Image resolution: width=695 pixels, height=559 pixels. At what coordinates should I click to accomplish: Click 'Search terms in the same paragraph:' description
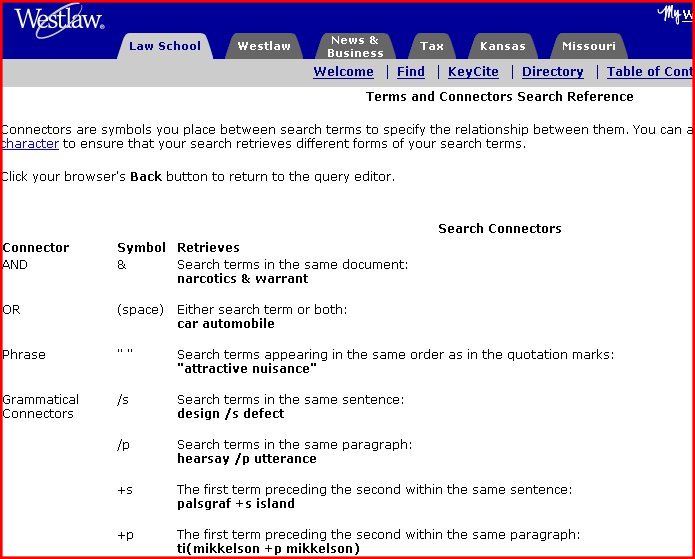[294, 445]
